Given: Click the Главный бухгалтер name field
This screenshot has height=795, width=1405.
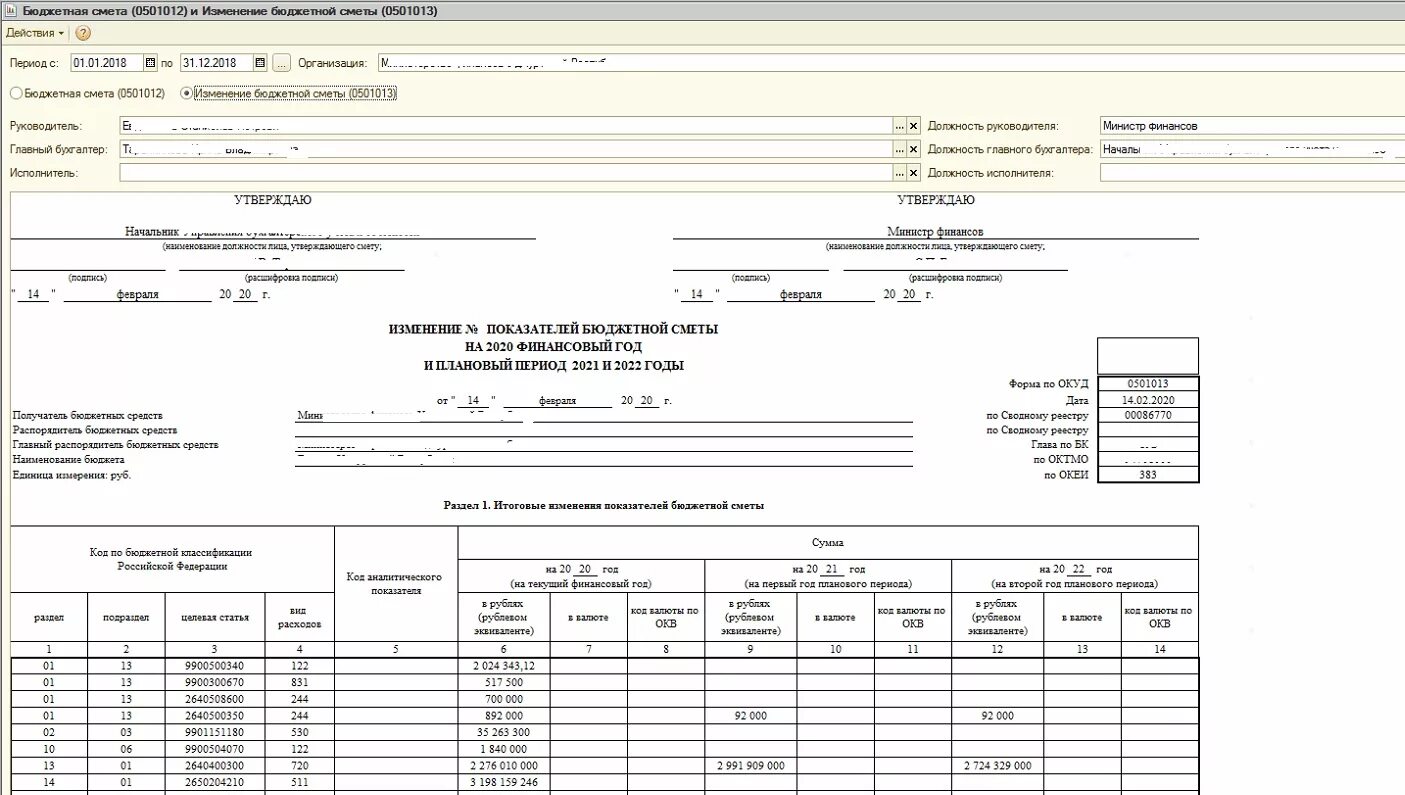Looking at the screenshot, I should [505, 149].
